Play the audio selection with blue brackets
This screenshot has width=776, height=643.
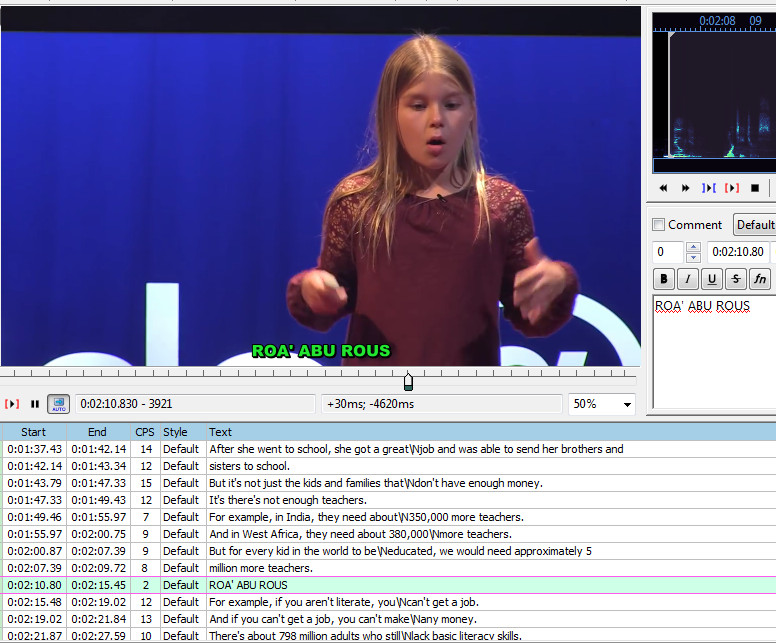pyautogui.click(x=709, y=188)
